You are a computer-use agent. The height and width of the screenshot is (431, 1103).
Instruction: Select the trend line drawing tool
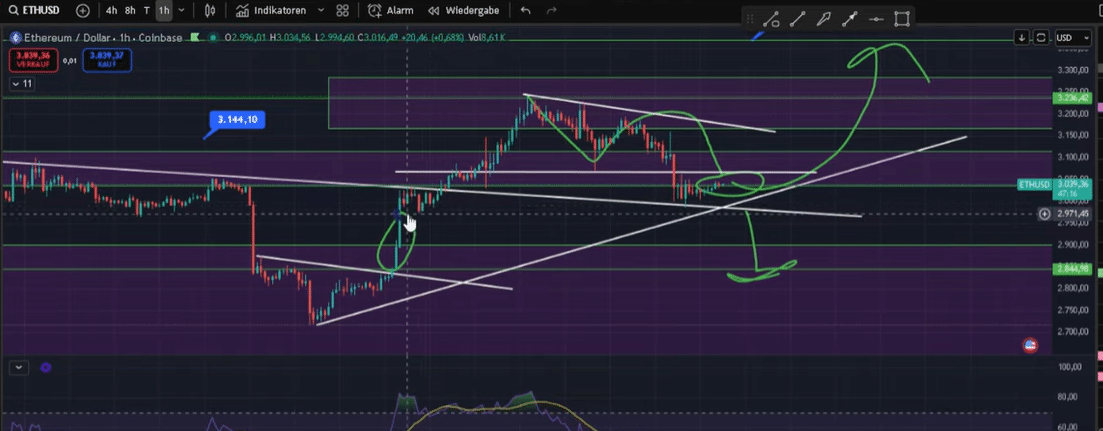[x=798, y=19]
